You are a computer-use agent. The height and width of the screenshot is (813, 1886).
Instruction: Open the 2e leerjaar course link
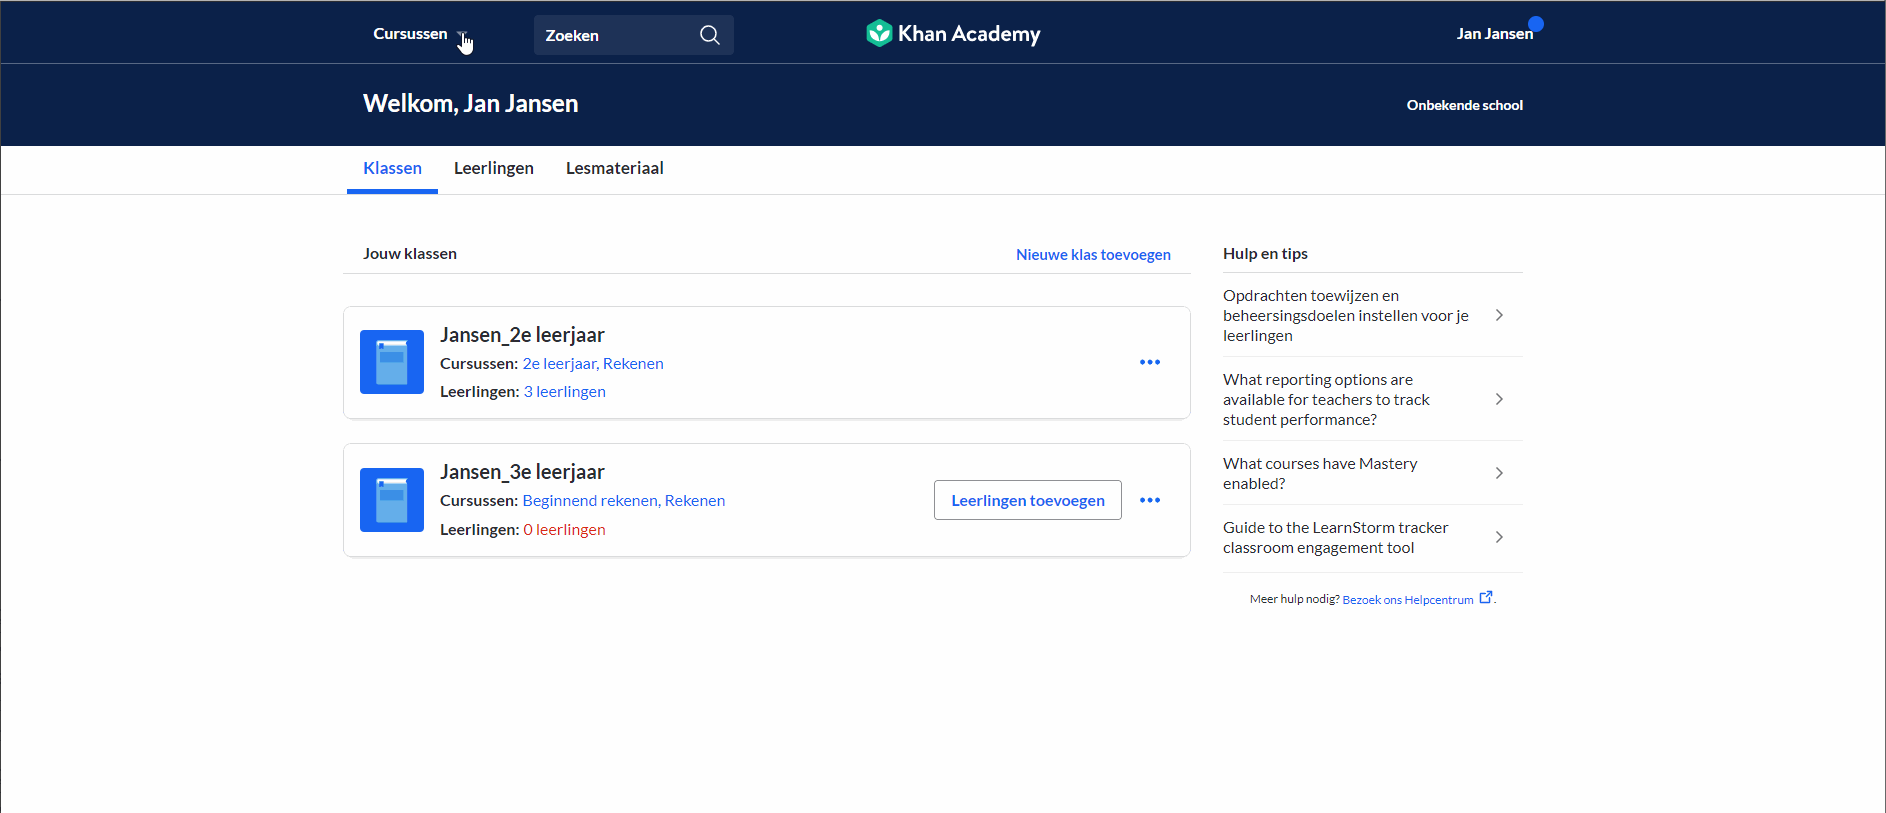click(559, 364)
